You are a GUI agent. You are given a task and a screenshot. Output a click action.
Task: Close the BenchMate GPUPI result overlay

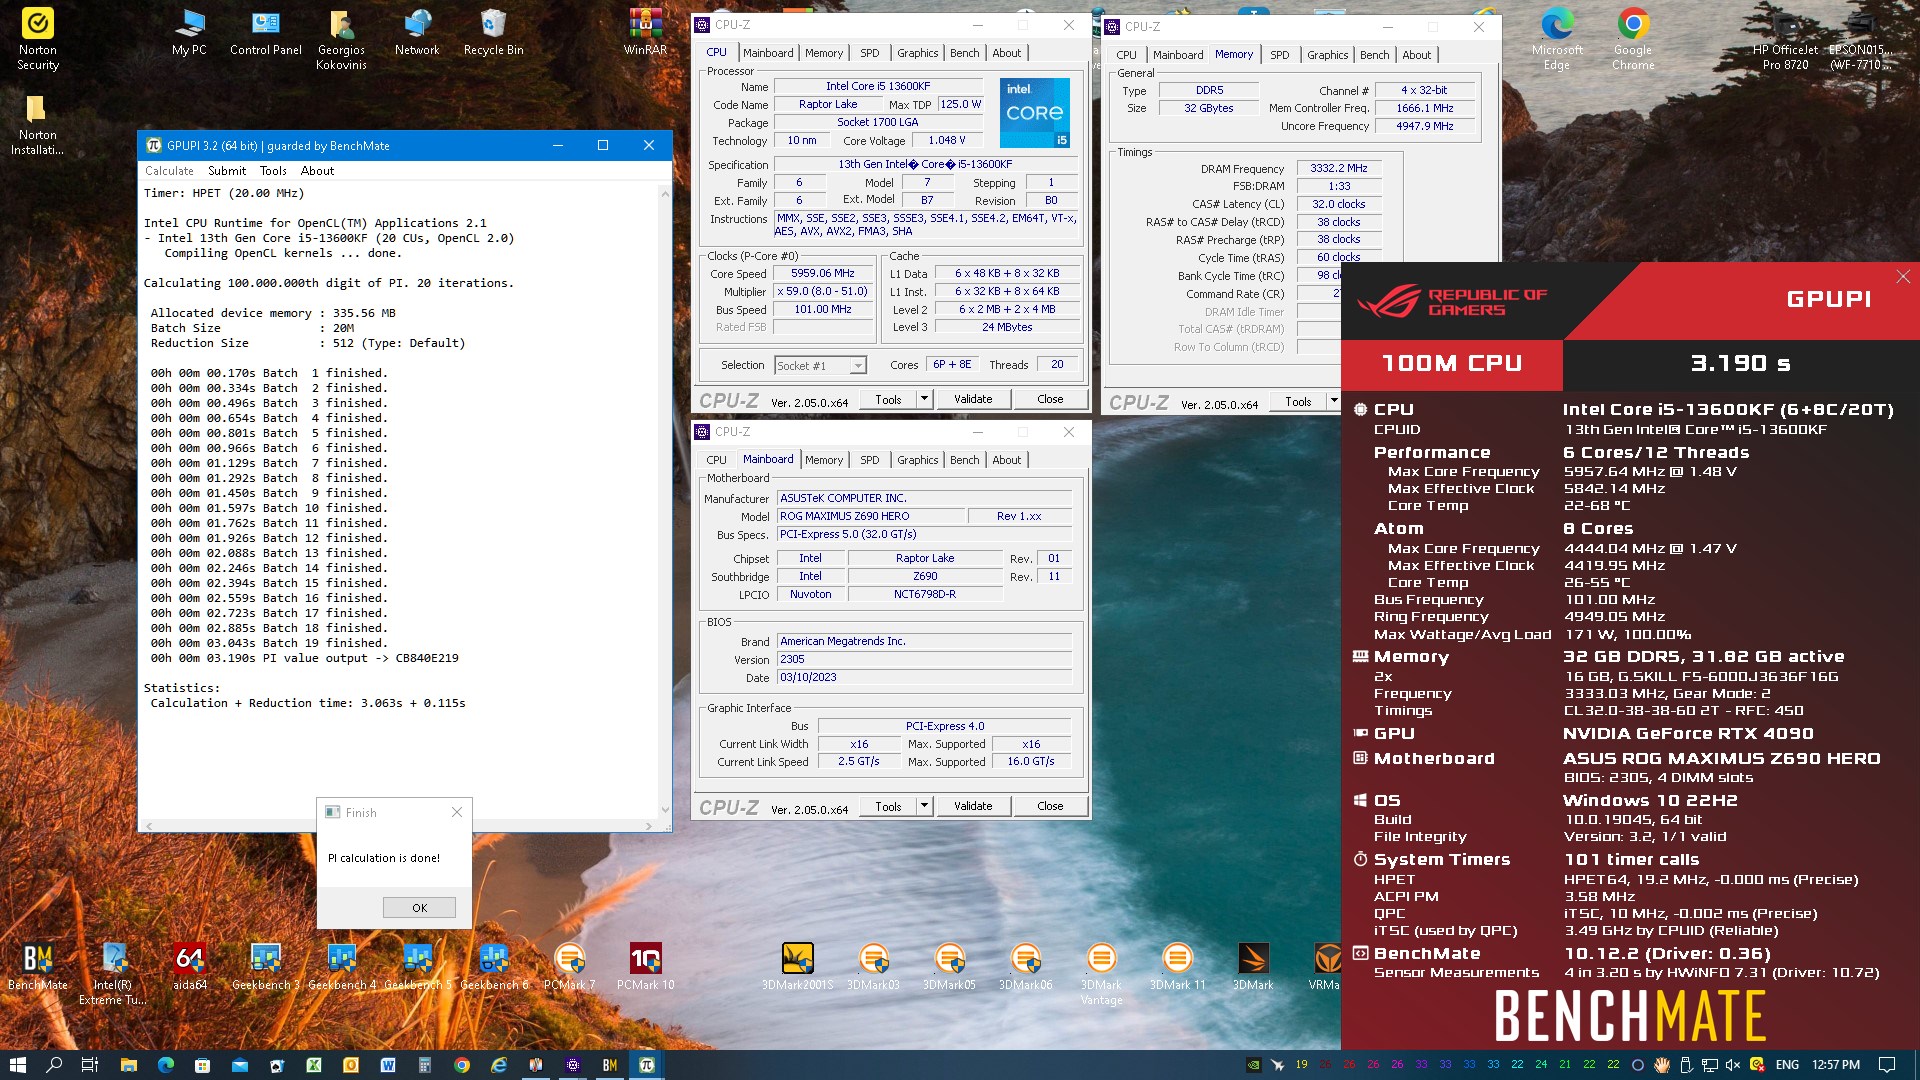tap(1903, 277)
